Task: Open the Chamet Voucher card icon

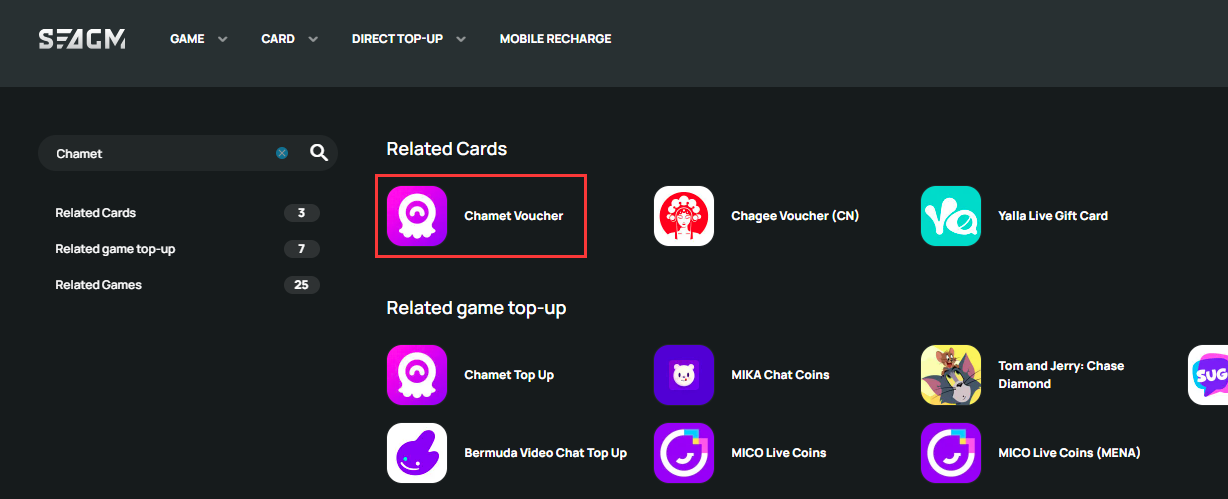Action: [x=417, y=216]
